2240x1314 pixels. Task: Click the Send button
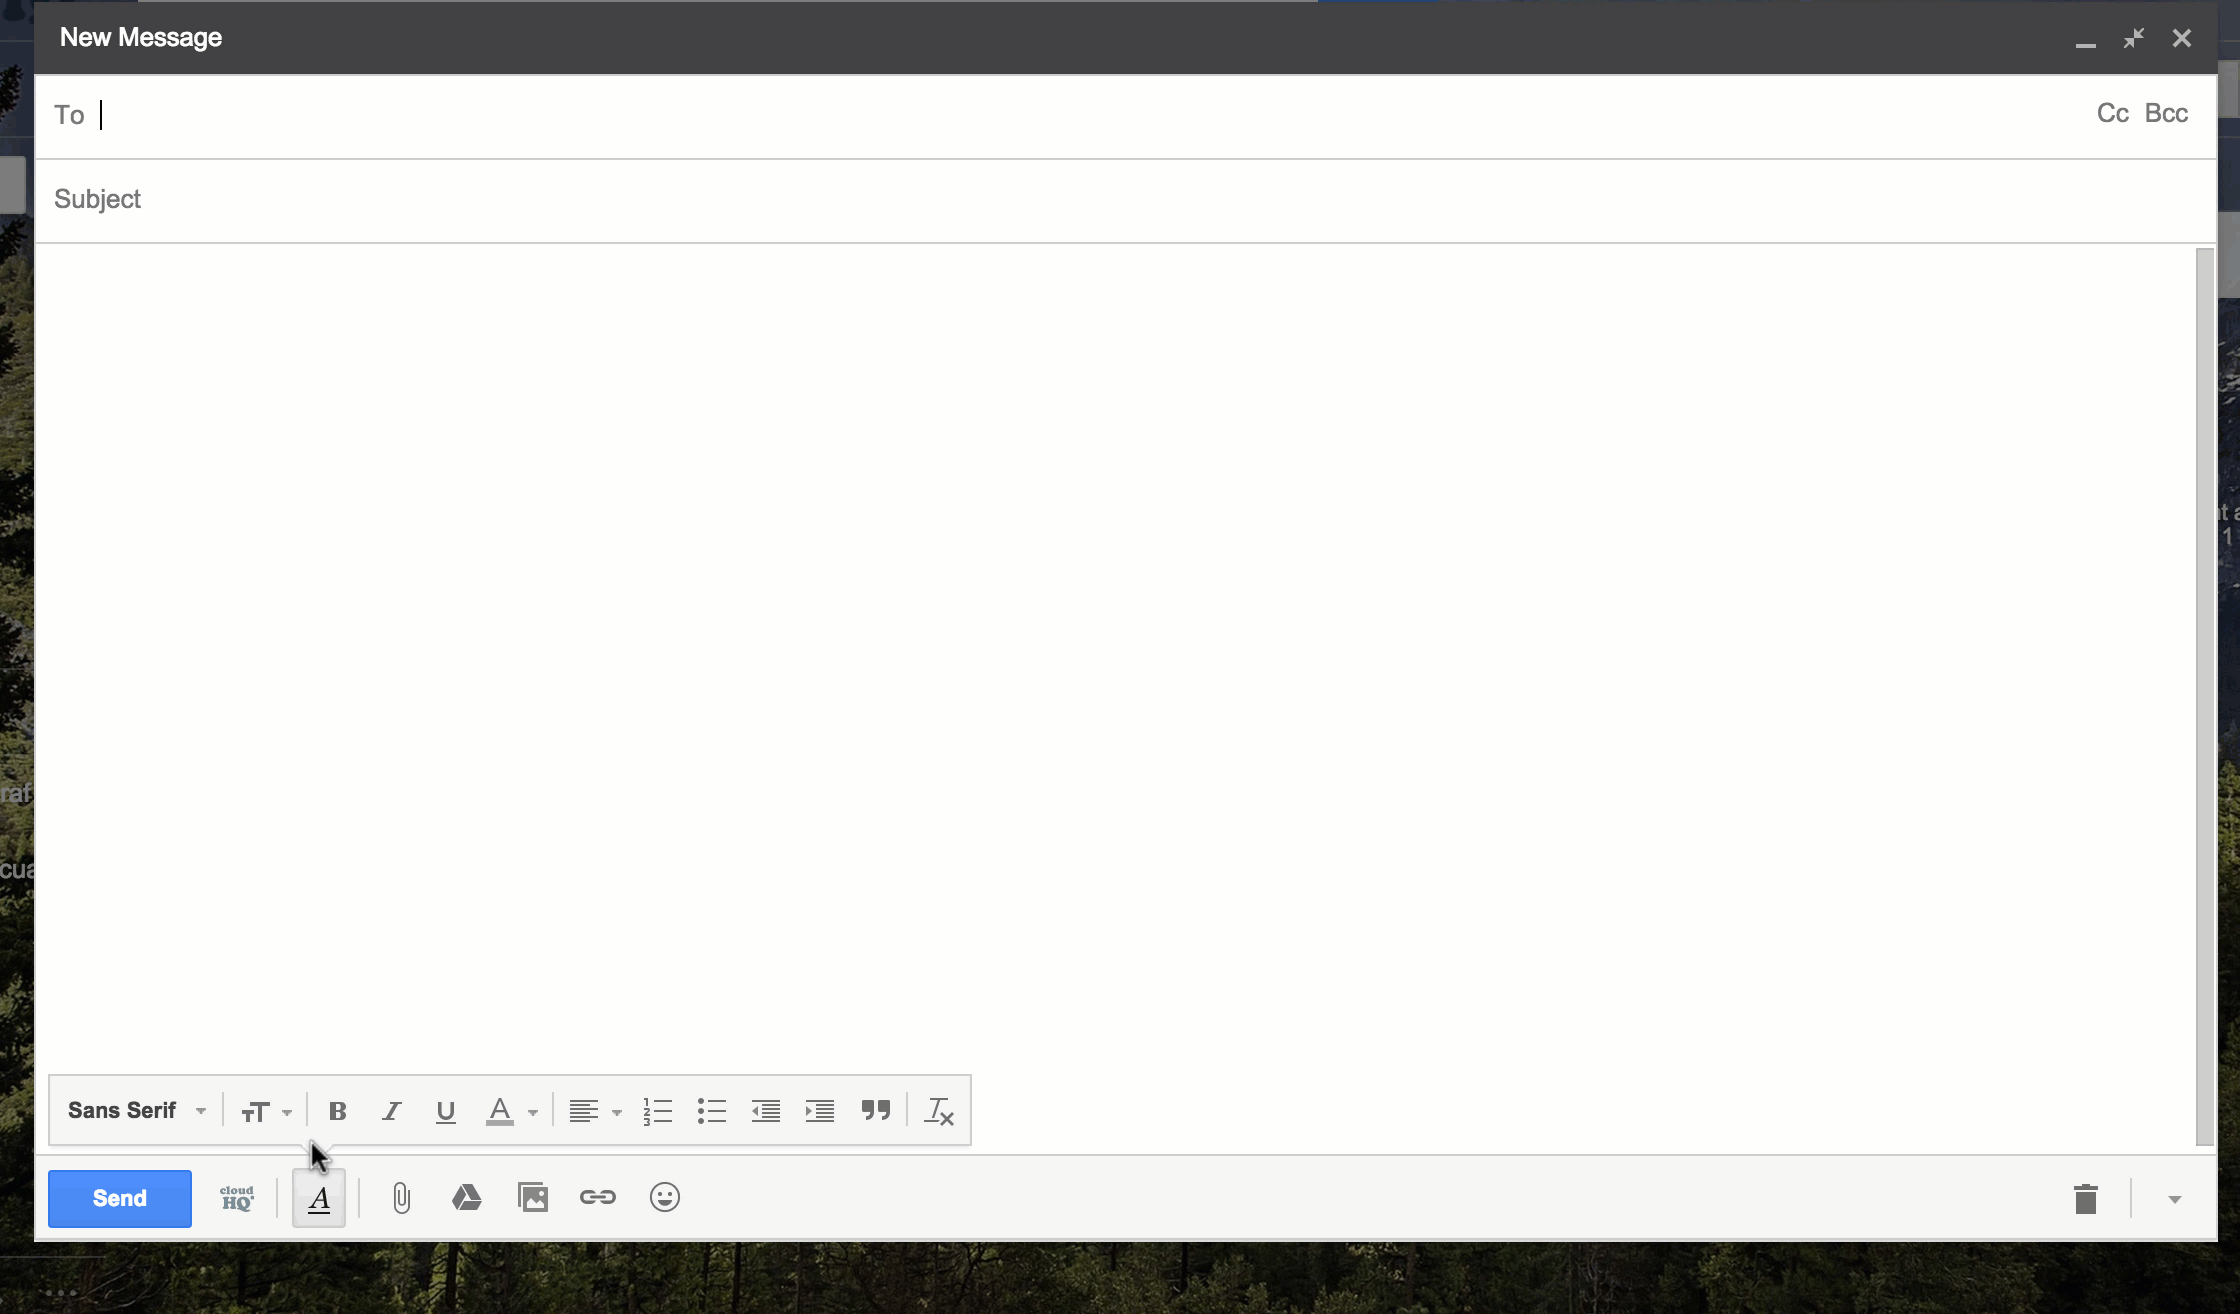[119, 1198]
